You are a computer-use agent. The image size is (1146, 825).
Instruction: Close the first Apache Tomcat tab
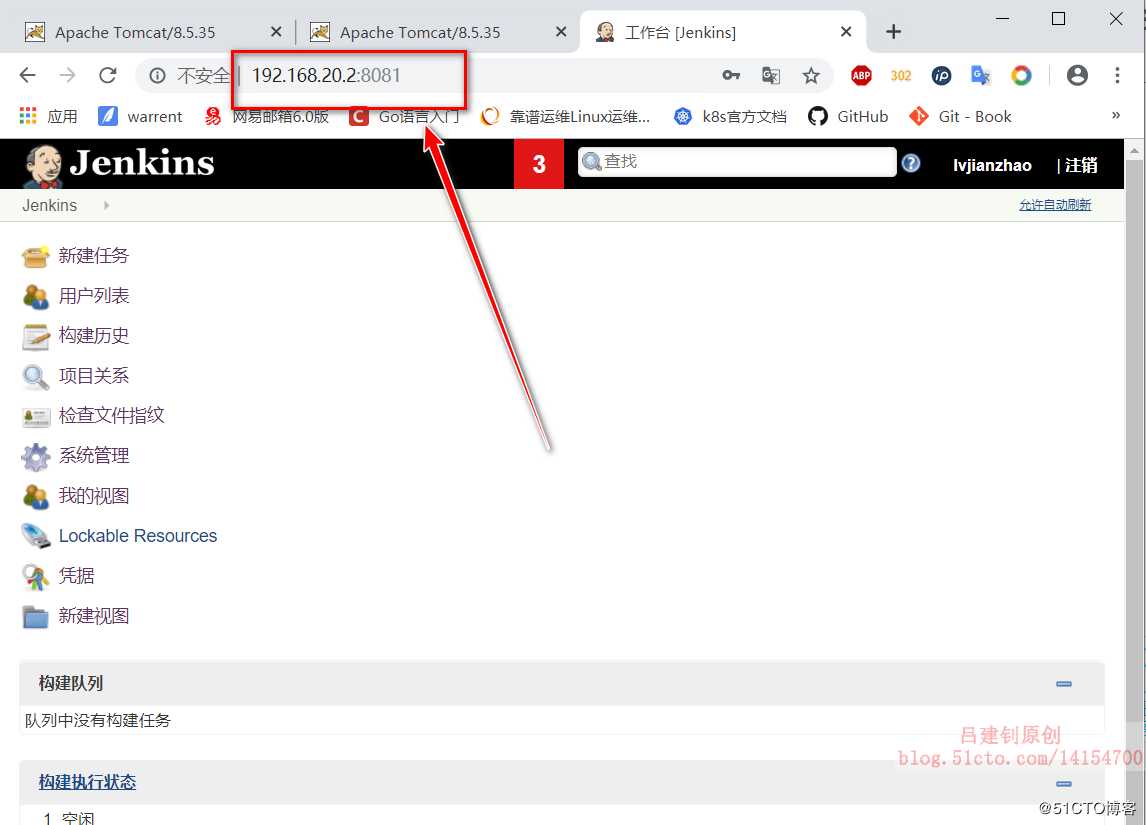276,31
